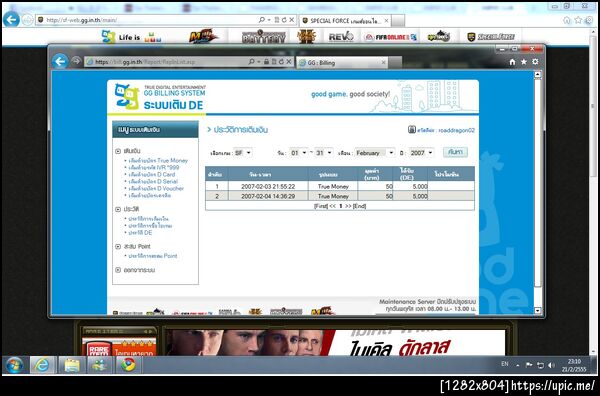Open the end day 31 dropdown
The height and width of the screenshot is (396, 600).
click(324, 153)
